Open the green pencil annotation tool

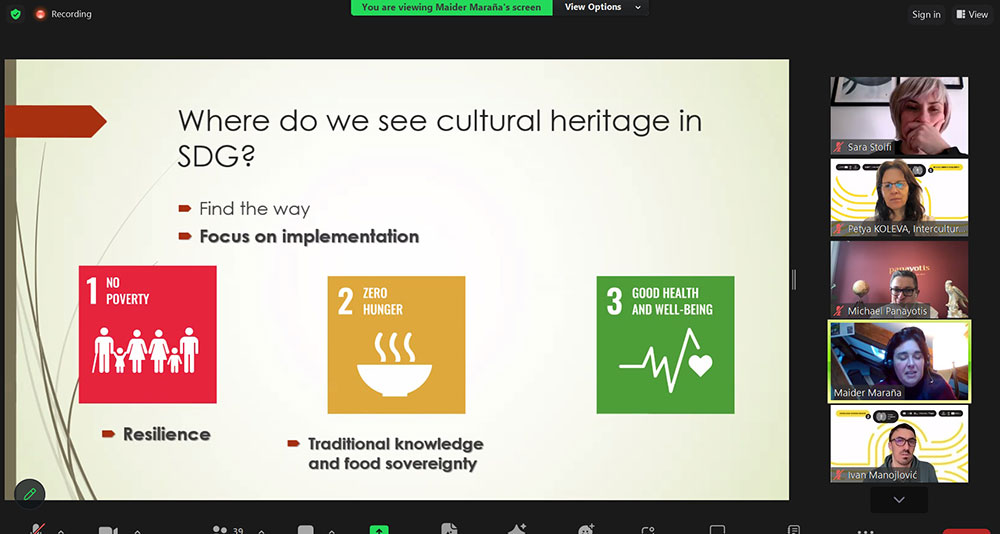tap(30, 493)
